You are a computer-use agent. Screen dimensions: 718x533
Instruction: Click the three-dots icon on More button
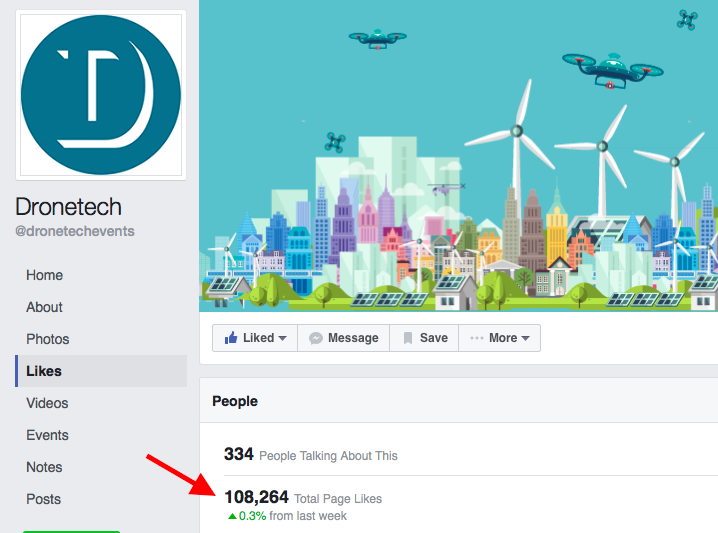tap(477, 338)
